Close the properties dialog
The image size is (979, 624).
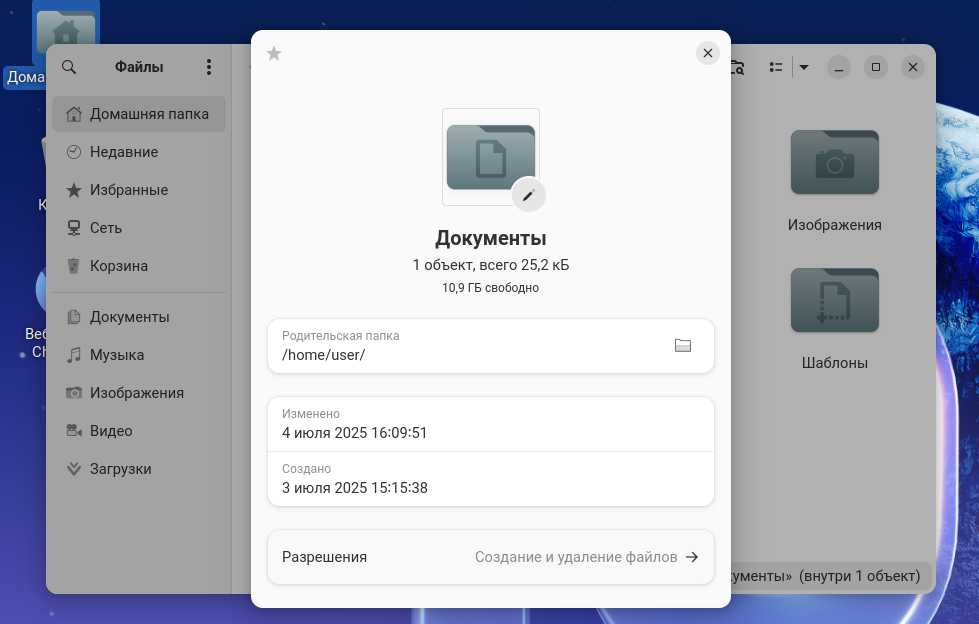click(x=708, y=53)
